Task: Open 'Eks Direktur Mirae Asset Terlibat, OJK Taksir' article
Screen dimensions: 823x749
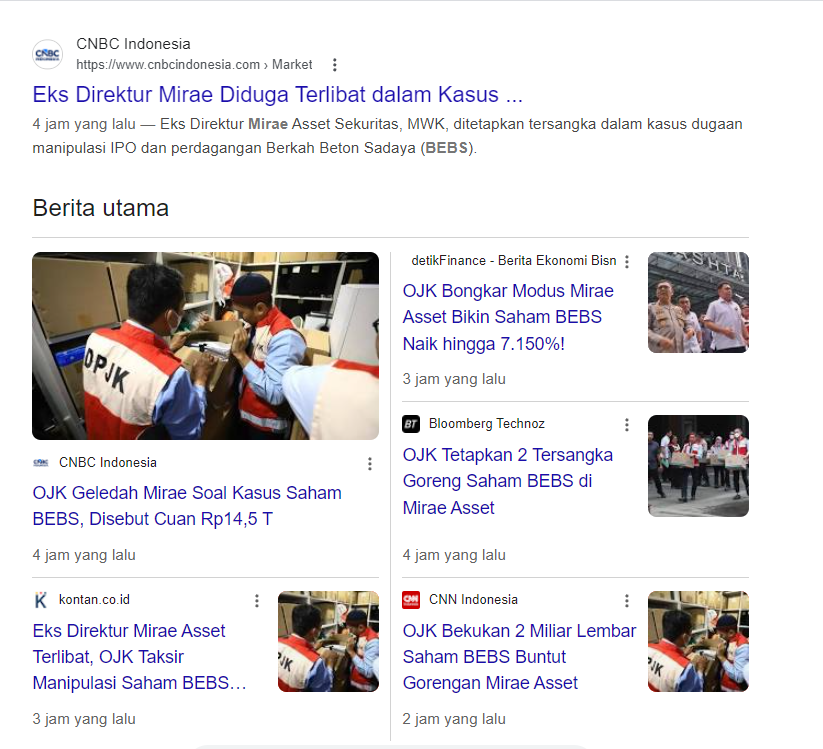Action: 140,657
